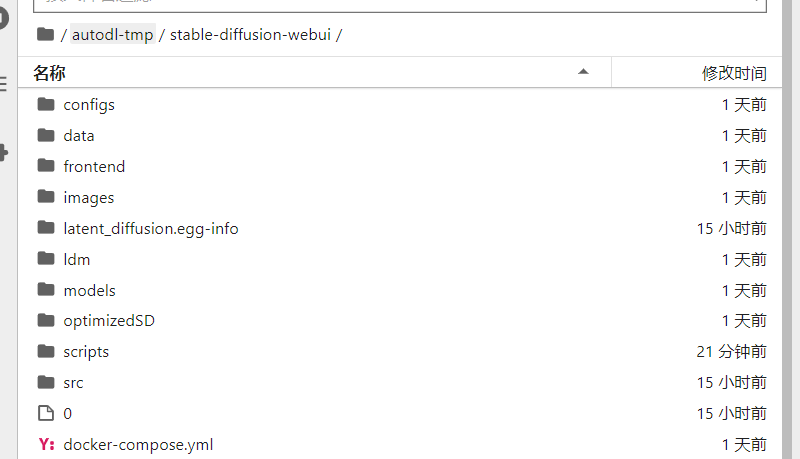Click the docker-compose.yml YAML file icon
Image resolution: width=800 pixels, height=459 pixels.
click(x=45, y=445)
